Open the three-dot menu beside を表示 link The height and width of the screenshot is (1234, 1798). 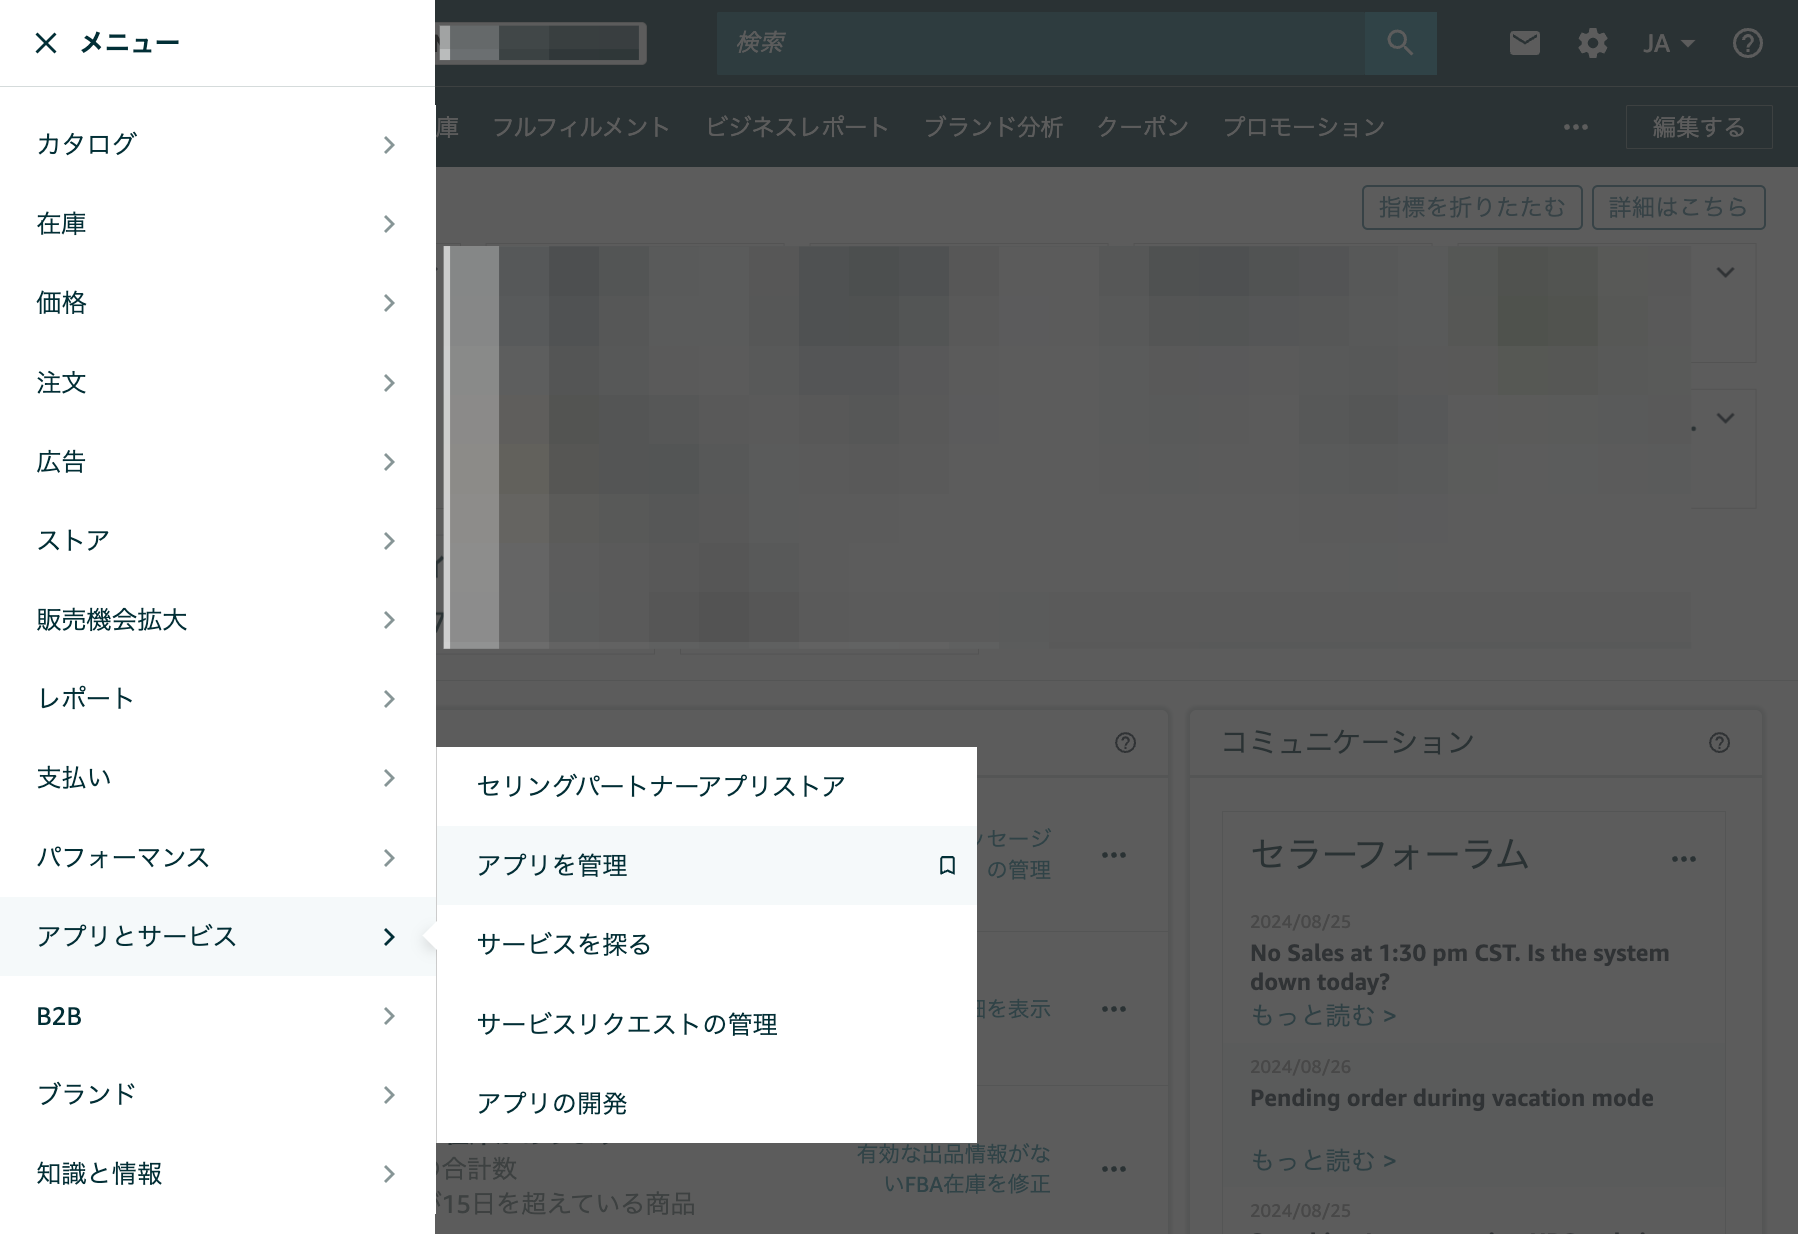point(1114,1009)
